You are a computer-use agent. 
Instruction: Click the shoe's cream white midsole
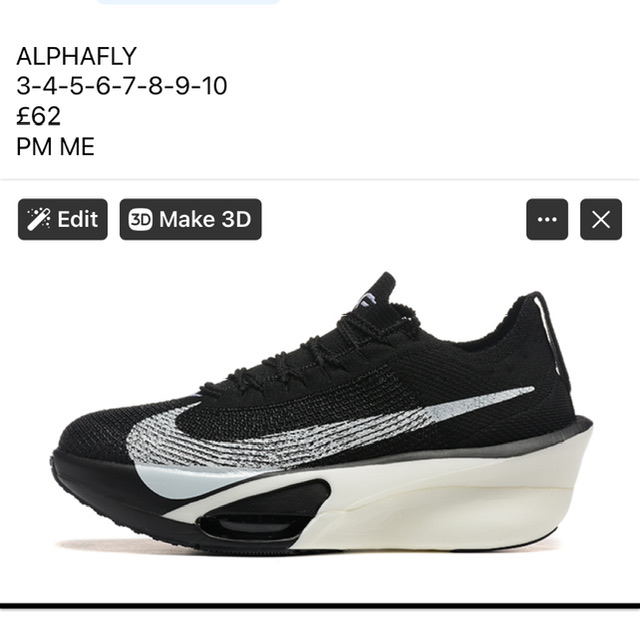pos(441,502)
